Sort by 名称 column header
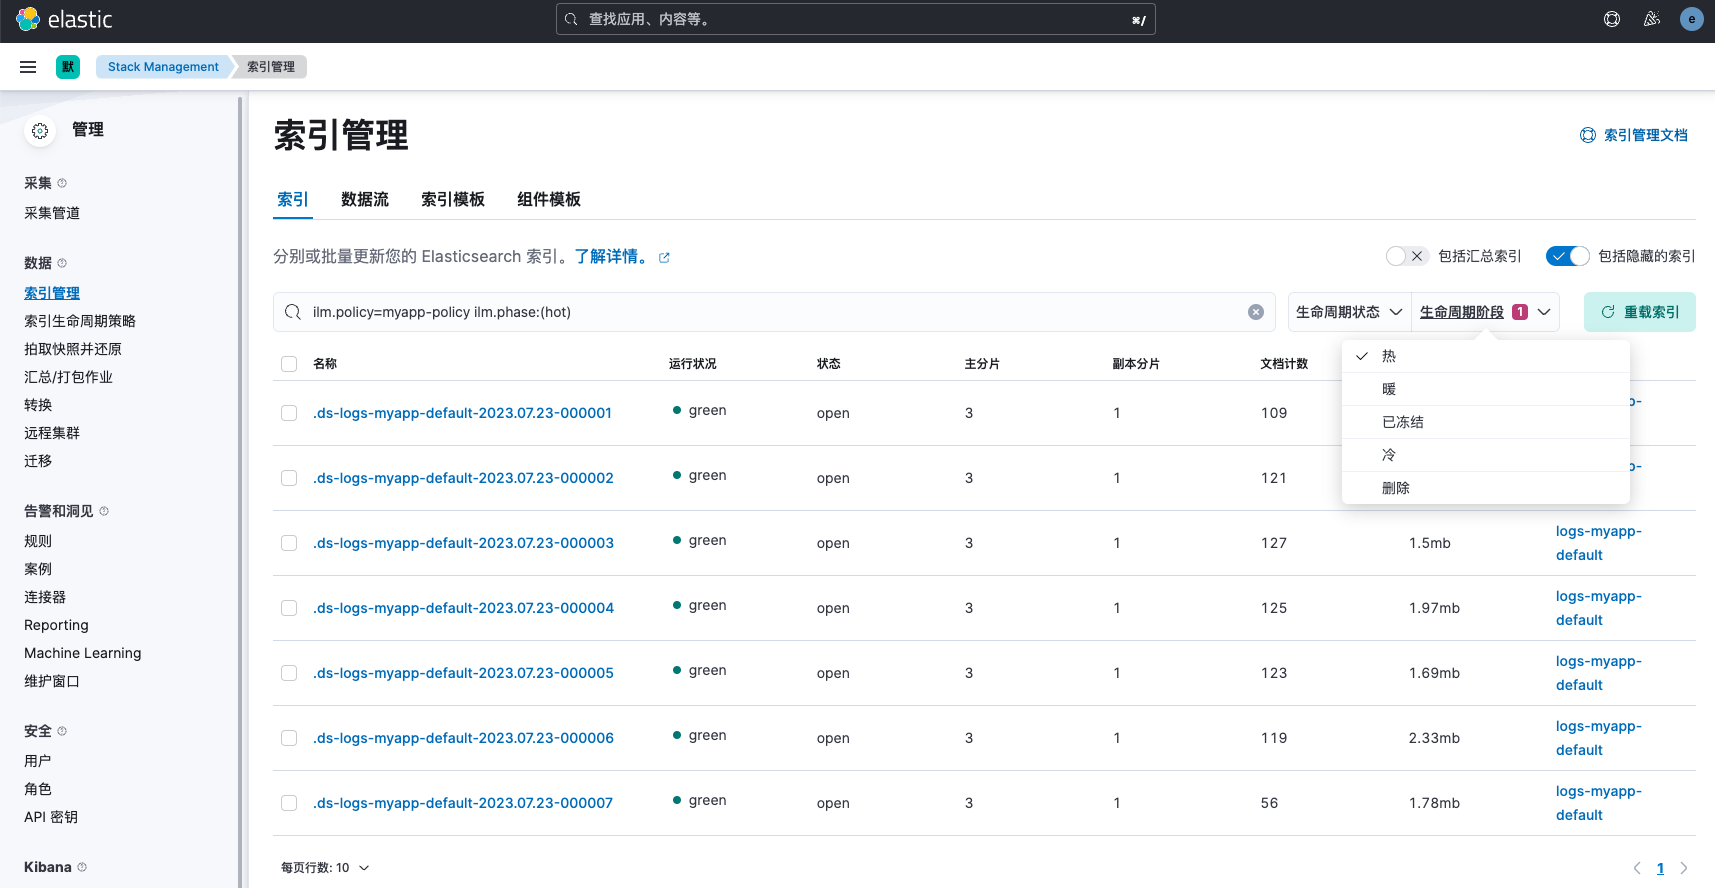The width and height of the screenshot is (1715, 888). pos(325,364)
